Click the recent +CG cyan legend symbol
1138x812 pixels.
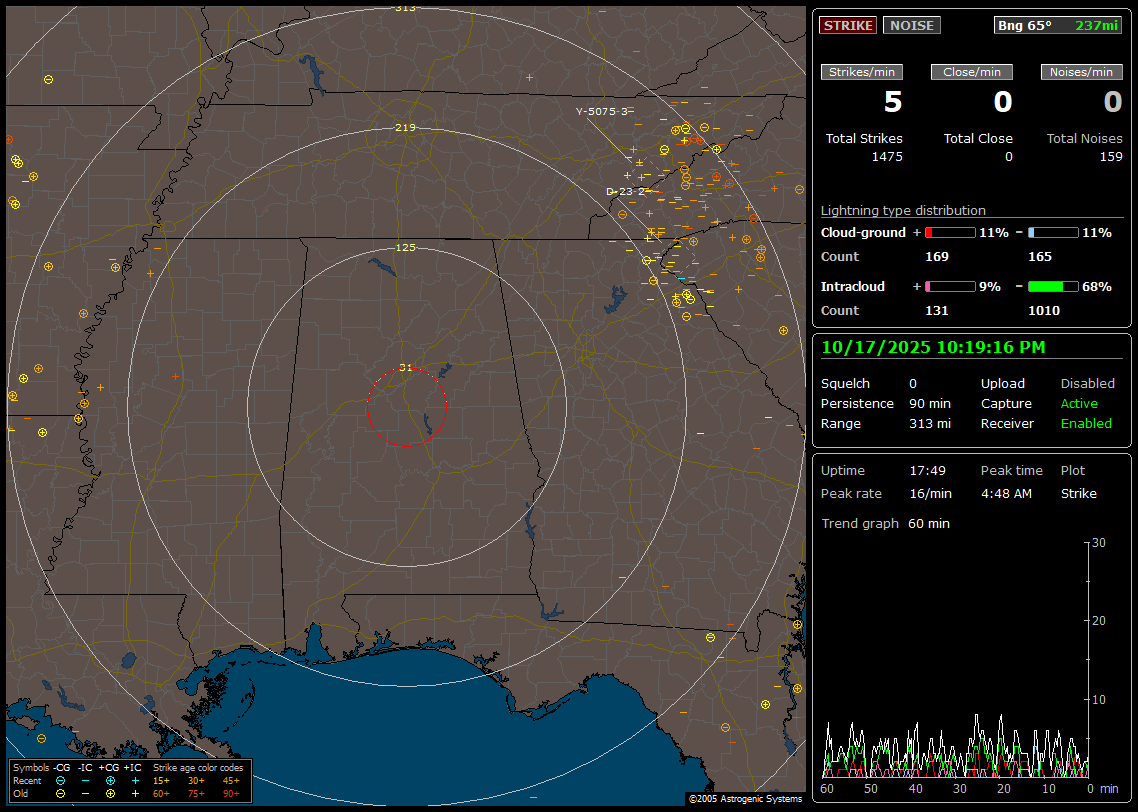(110, 780)
